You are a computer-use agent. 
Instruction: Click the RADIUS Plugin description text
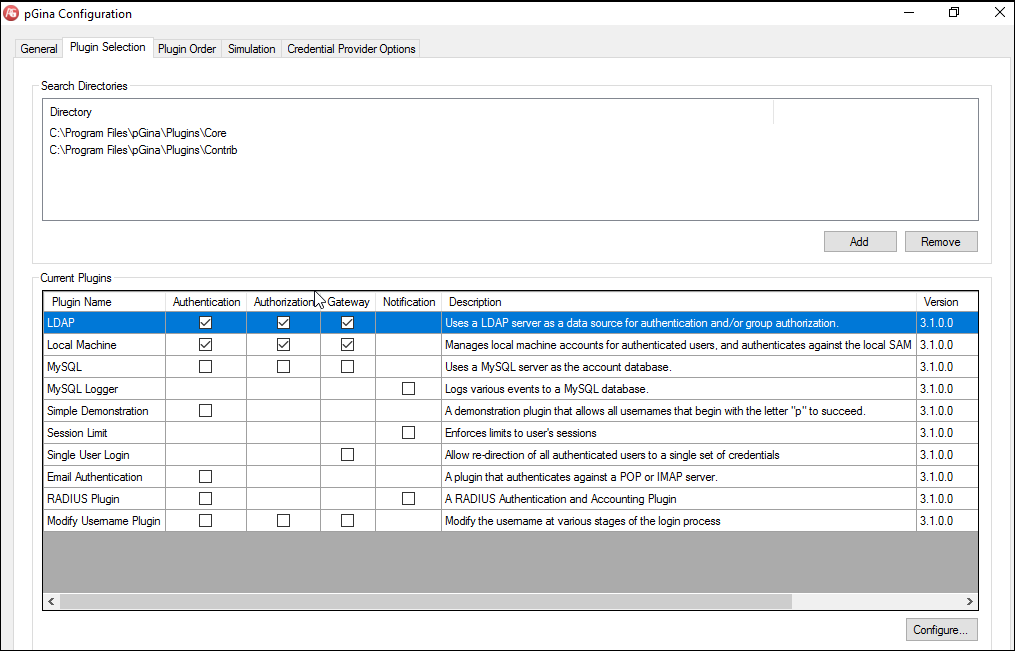pos(561,498)
